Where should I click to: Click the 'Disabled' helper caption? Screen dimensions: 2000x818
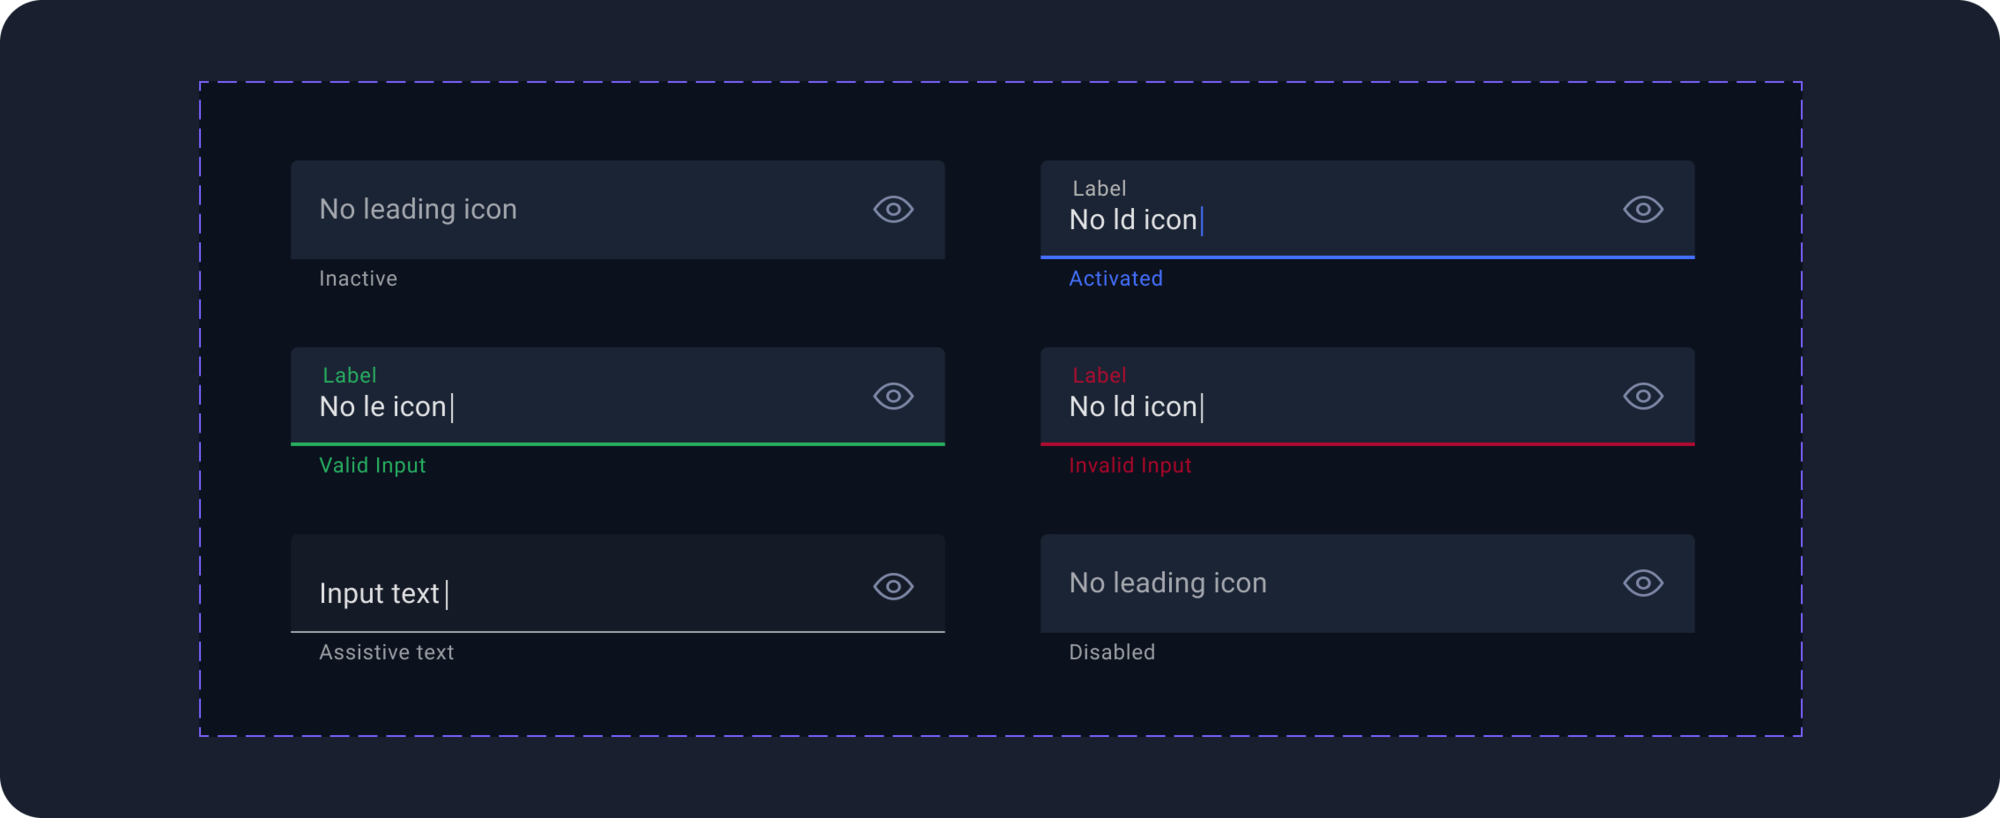click(x=1112, y=653)
